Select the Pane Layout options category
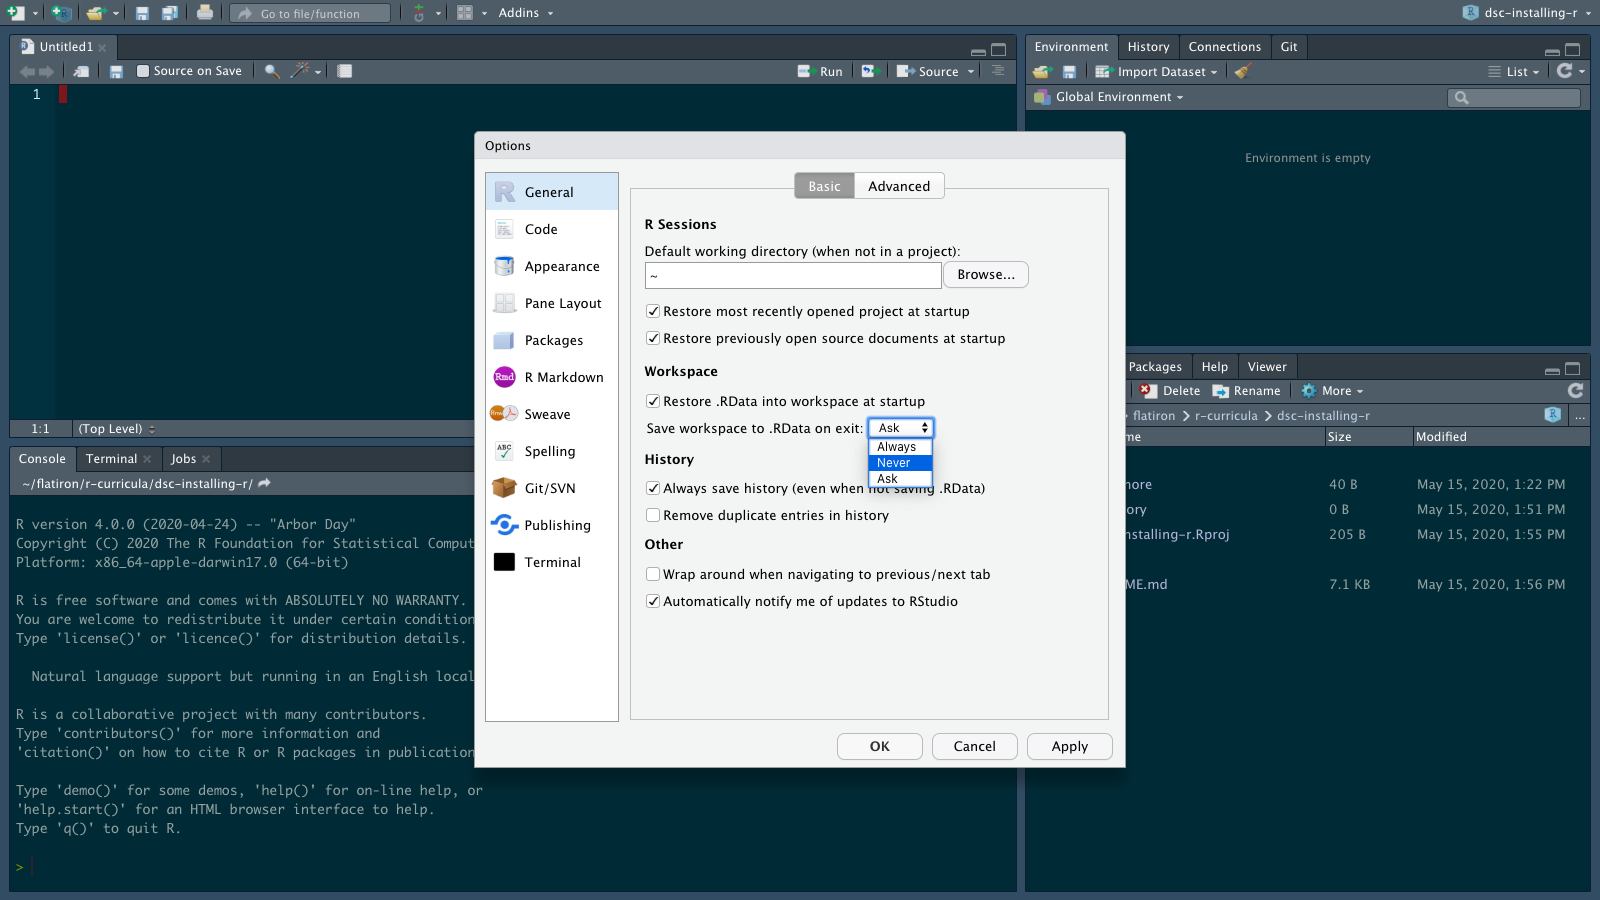Screen dimensions: 1600x900 [552, 303]
